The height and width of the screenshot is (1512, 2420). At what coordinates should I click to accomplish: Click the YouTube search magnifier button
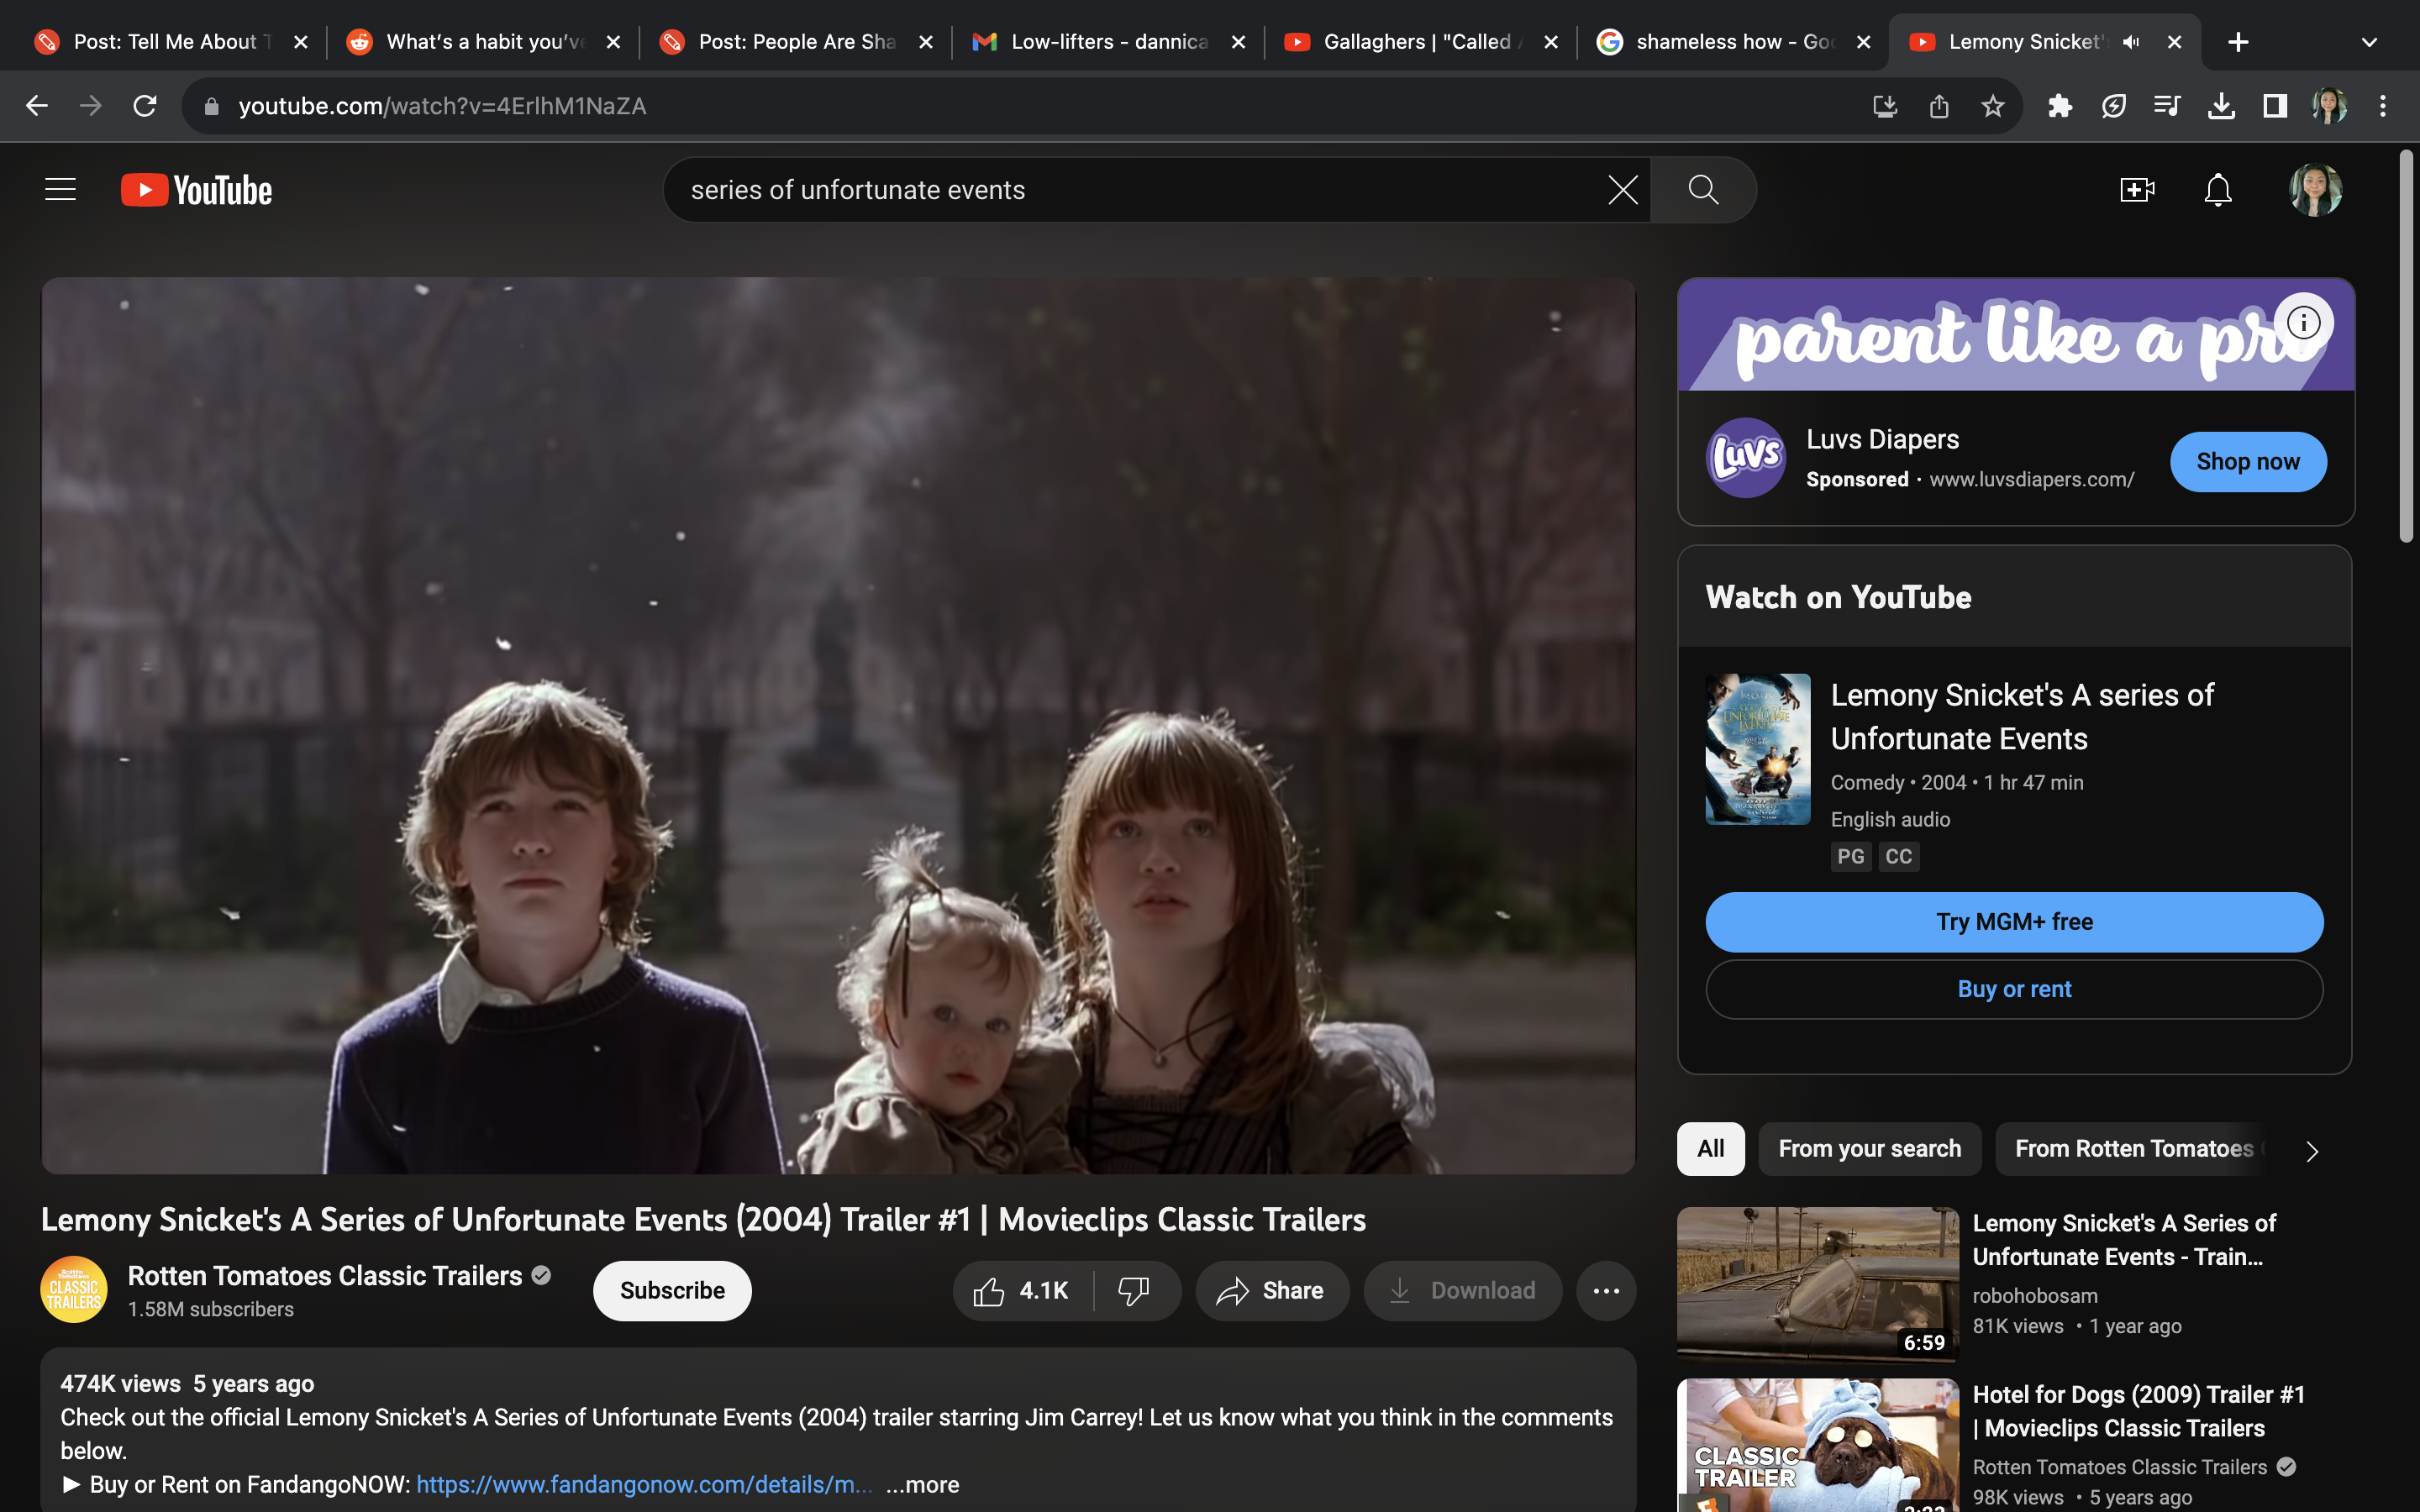(1703, 190)
